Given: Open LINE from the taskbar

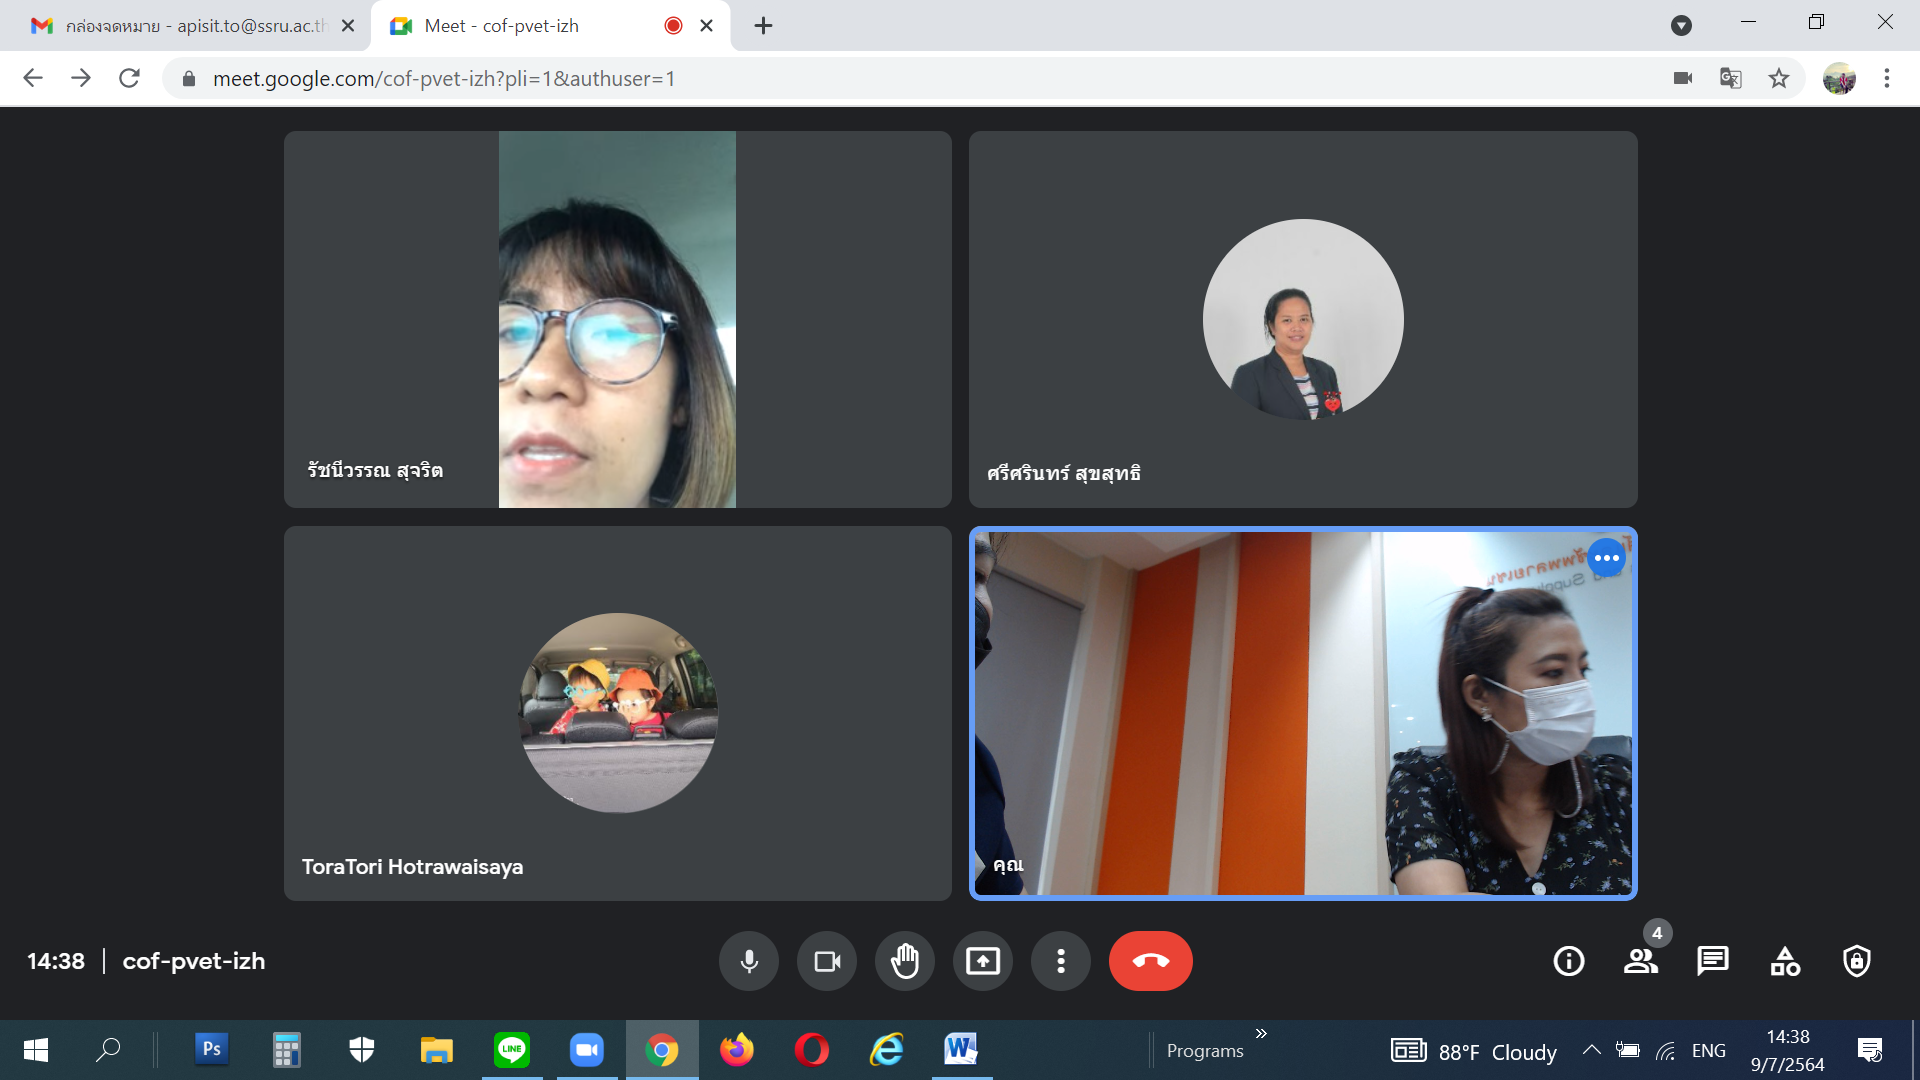Looking at the screenshot, I should 512,1050.
